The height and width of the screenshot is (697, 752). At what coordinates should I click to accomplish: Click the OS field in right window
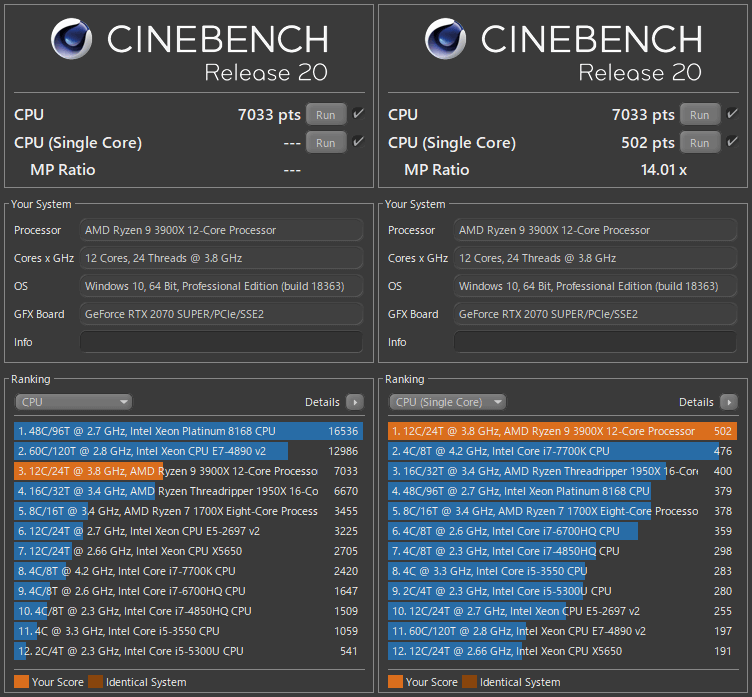595,286
